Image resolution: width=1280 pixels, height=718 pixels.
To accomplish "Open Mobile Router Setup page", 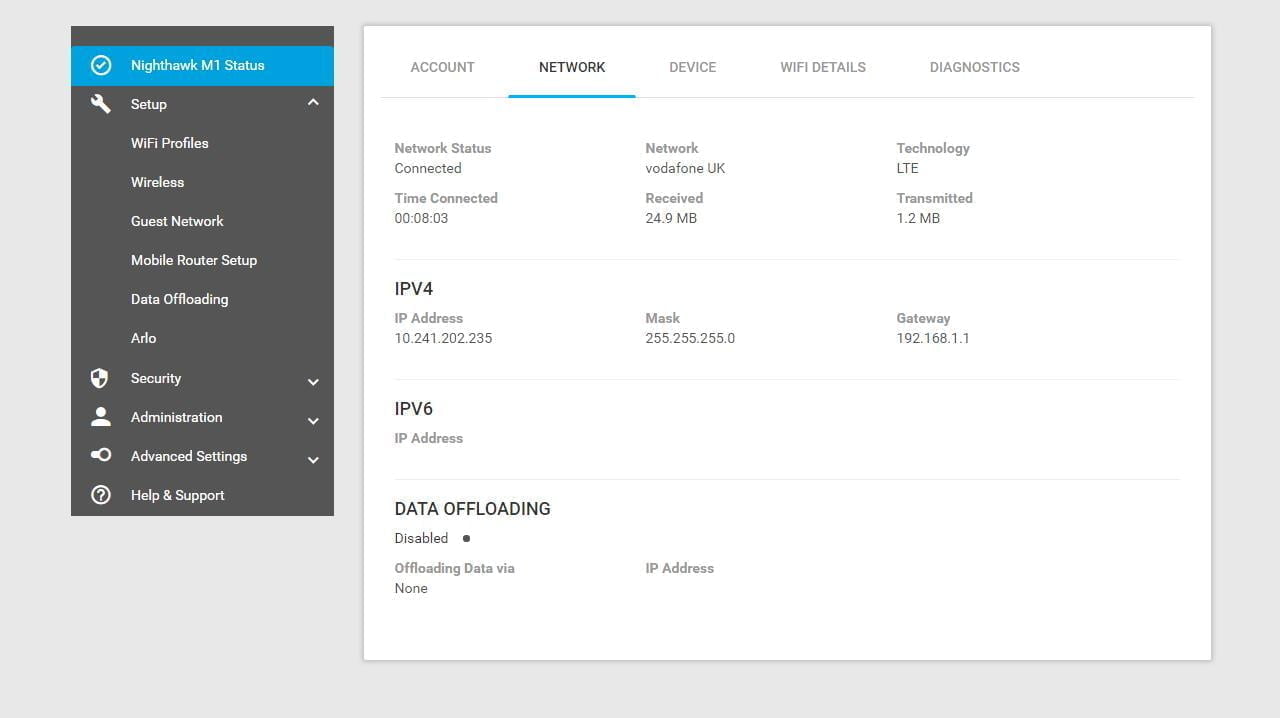I will [194, 260].
